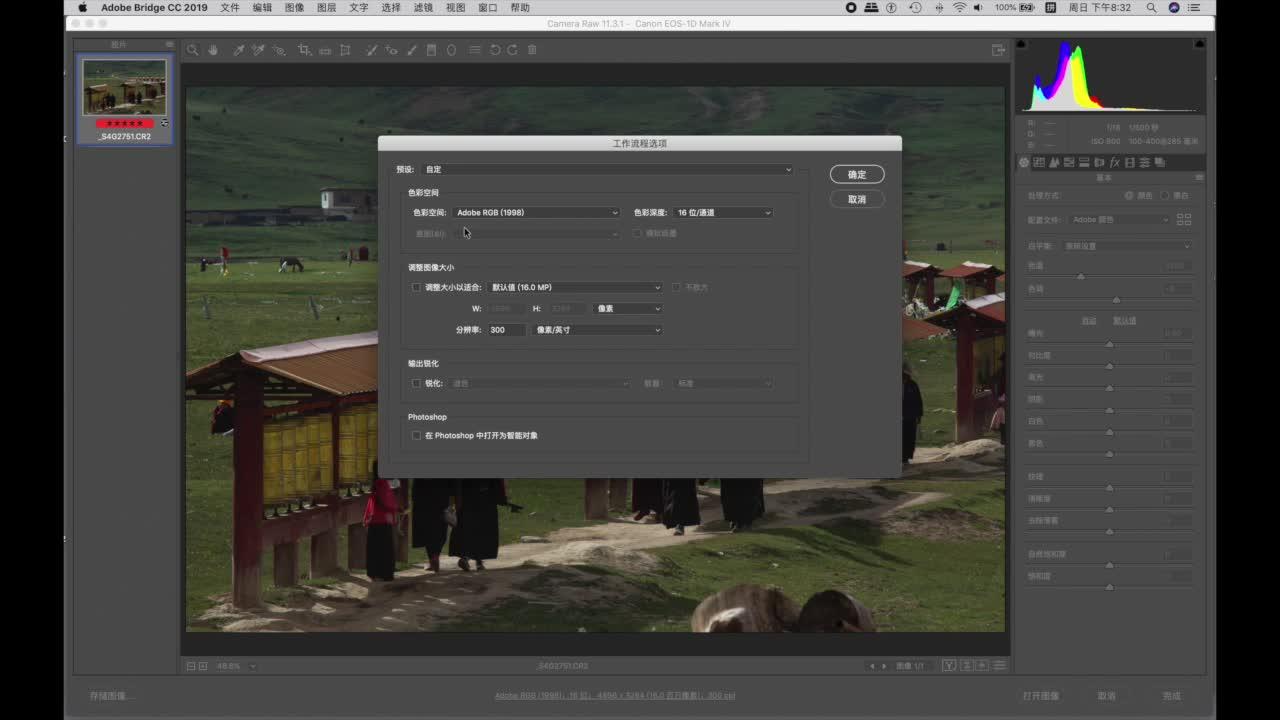Viewport: 1280px width, 720px height.
Task: Enable the 调整大小以适合 checkbox
Action: 417,288
